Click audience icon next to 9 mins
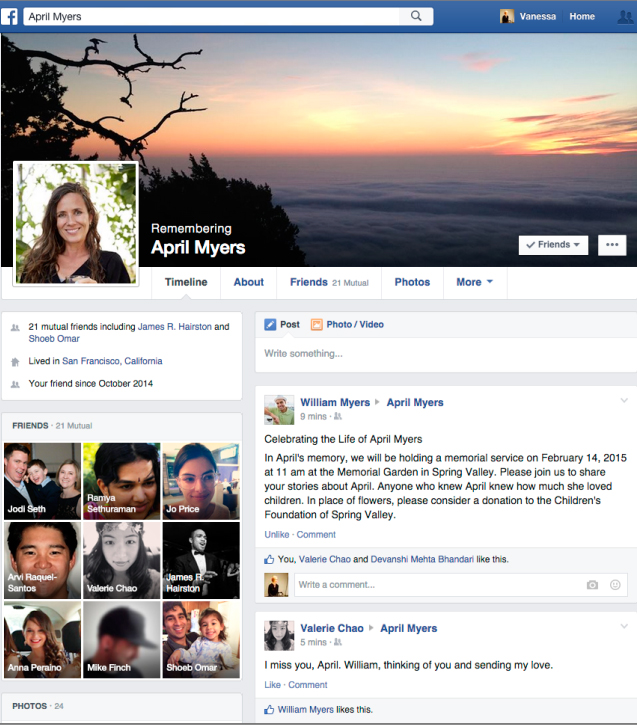 [x=338, y=416]
